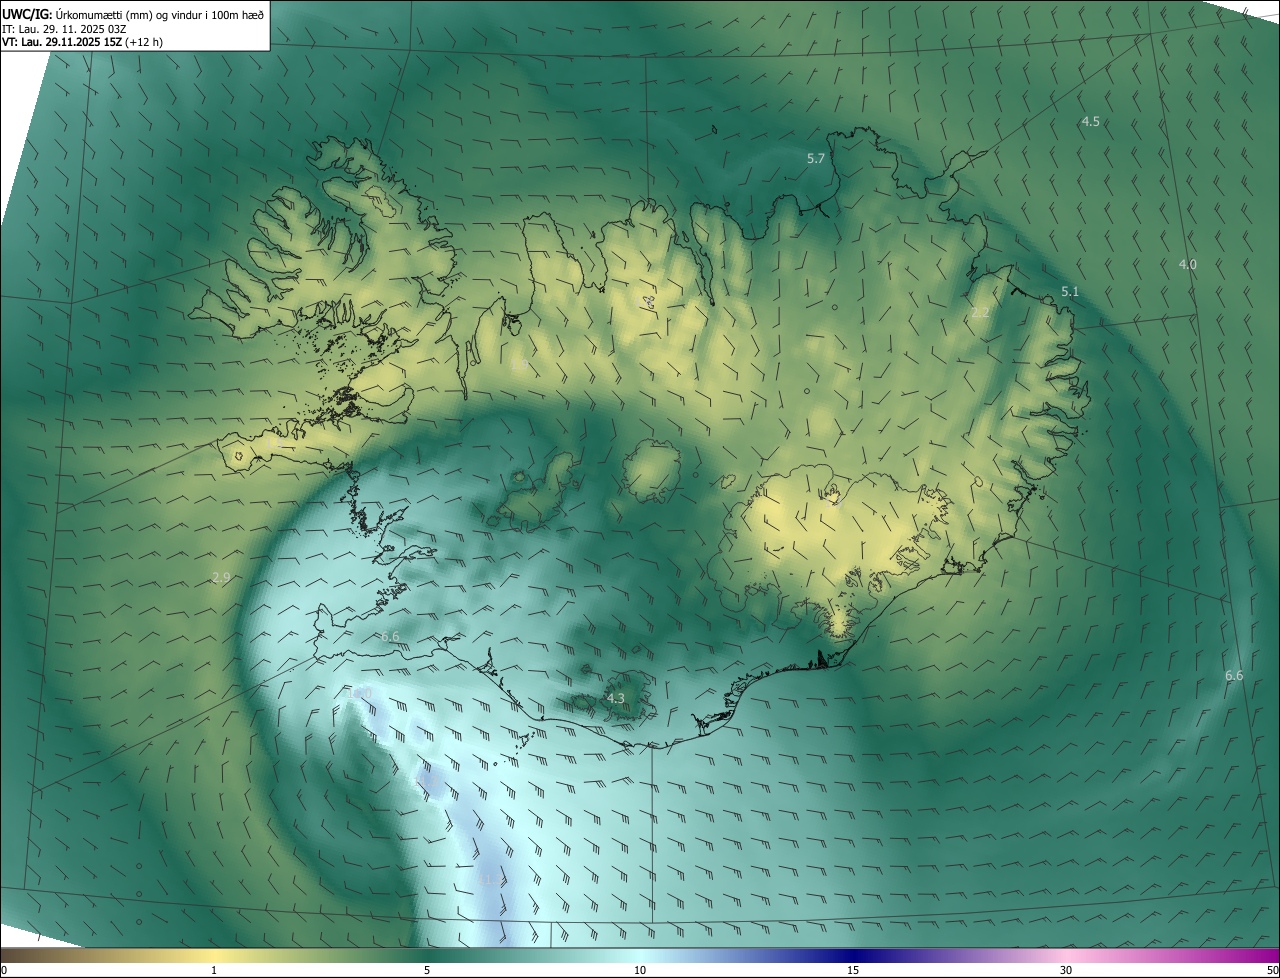1280x978 pixels.
Task: Click the 2.9 value label on the map
Action: pos(222,577)
